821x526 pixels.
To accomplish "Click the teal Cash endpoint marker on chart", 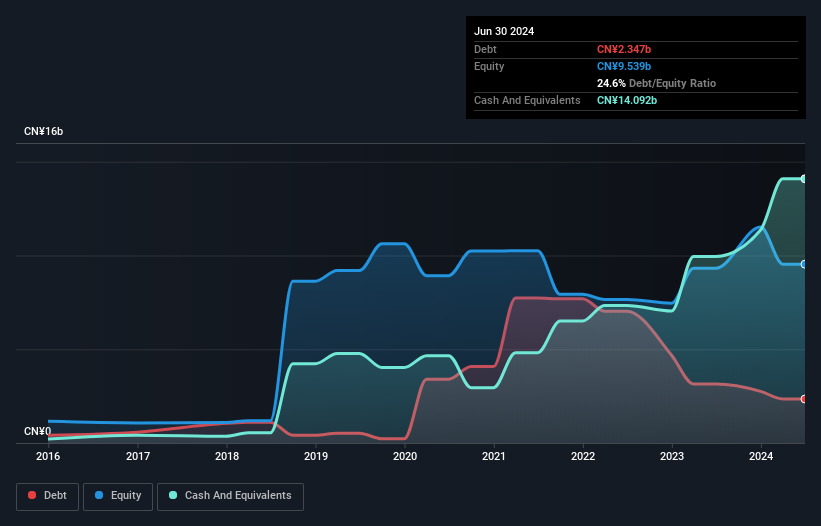I will pyautogui.click(x=803, y=179).
